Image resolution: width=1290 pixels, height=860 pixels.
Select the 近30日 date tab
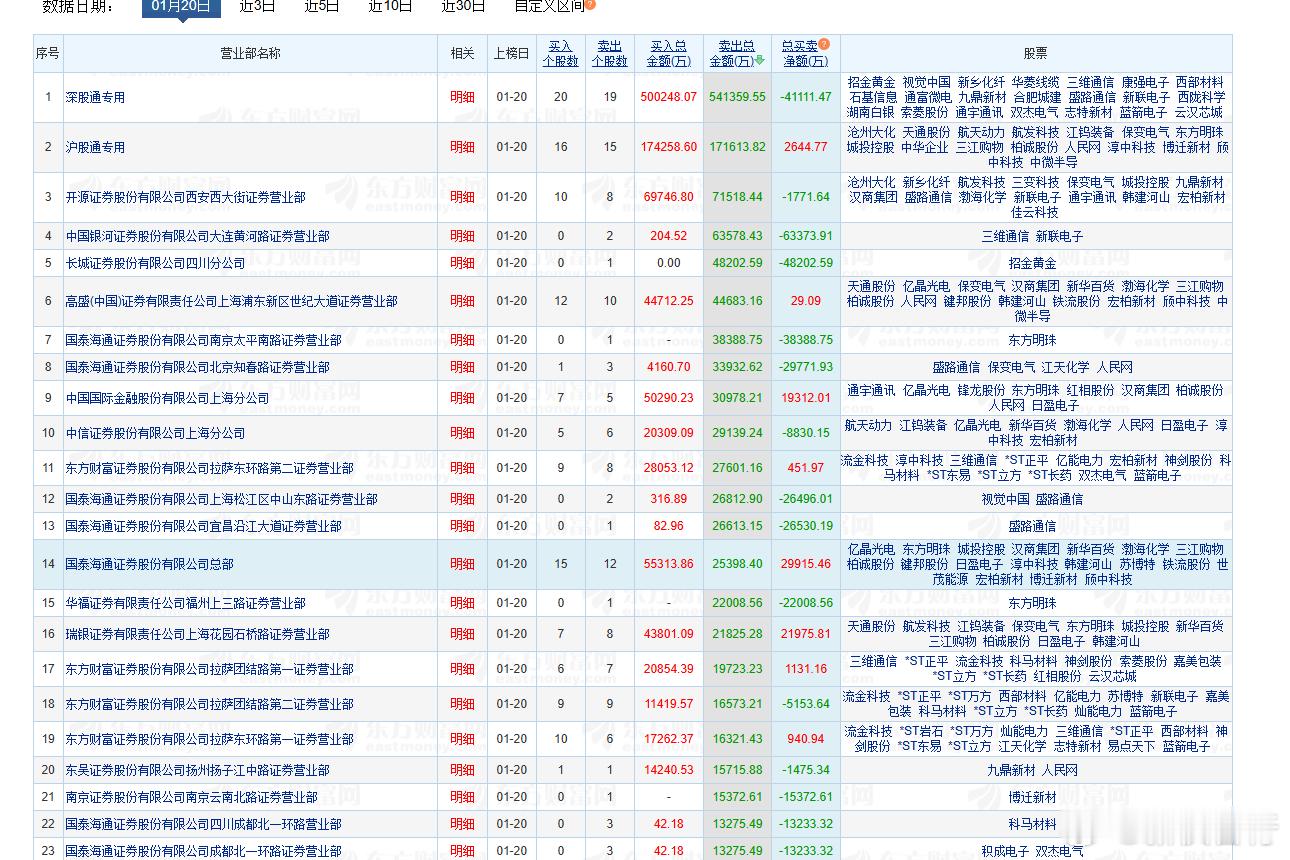tap(461, 5)
